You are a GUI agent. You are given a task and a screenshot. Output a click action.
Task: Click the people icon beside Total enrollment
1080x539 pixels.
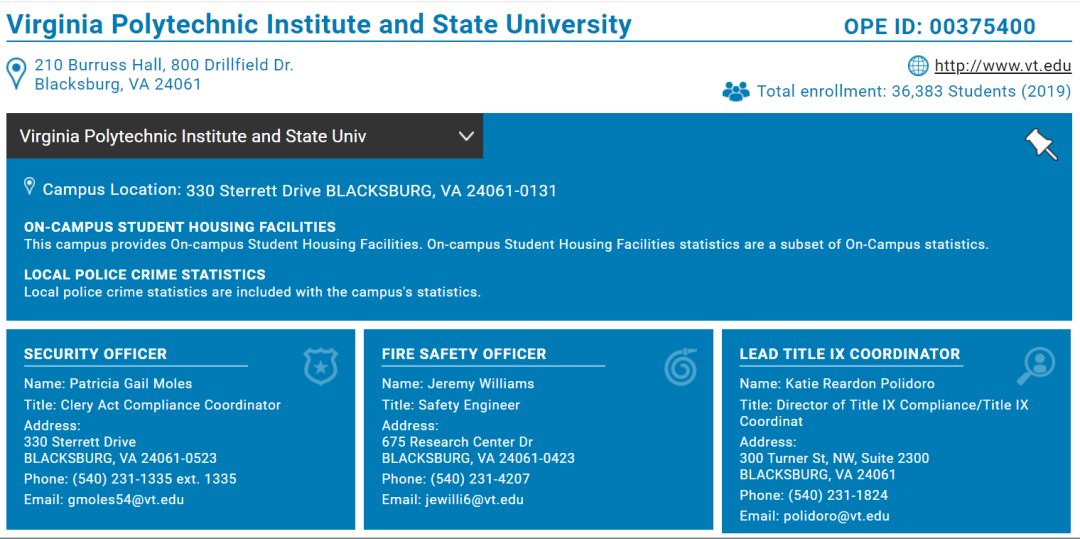(x=736, y=91)
